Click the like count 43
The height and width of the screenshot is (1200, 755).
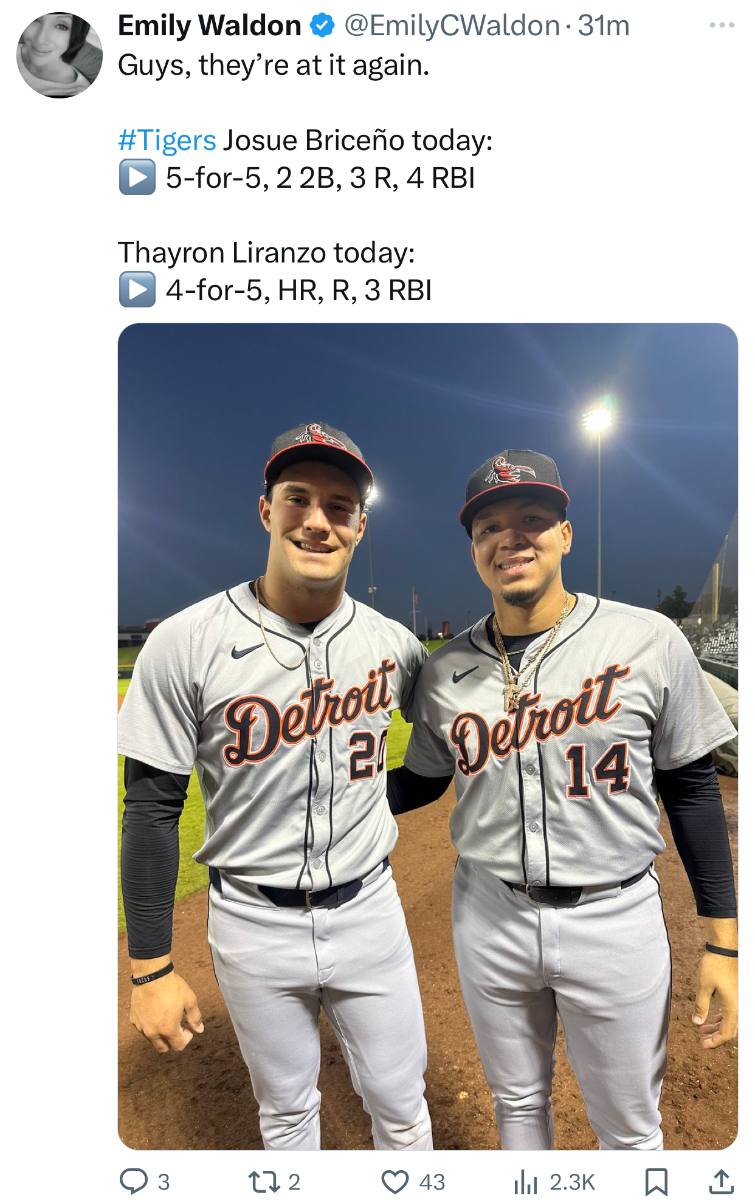tap(432, 1182)
